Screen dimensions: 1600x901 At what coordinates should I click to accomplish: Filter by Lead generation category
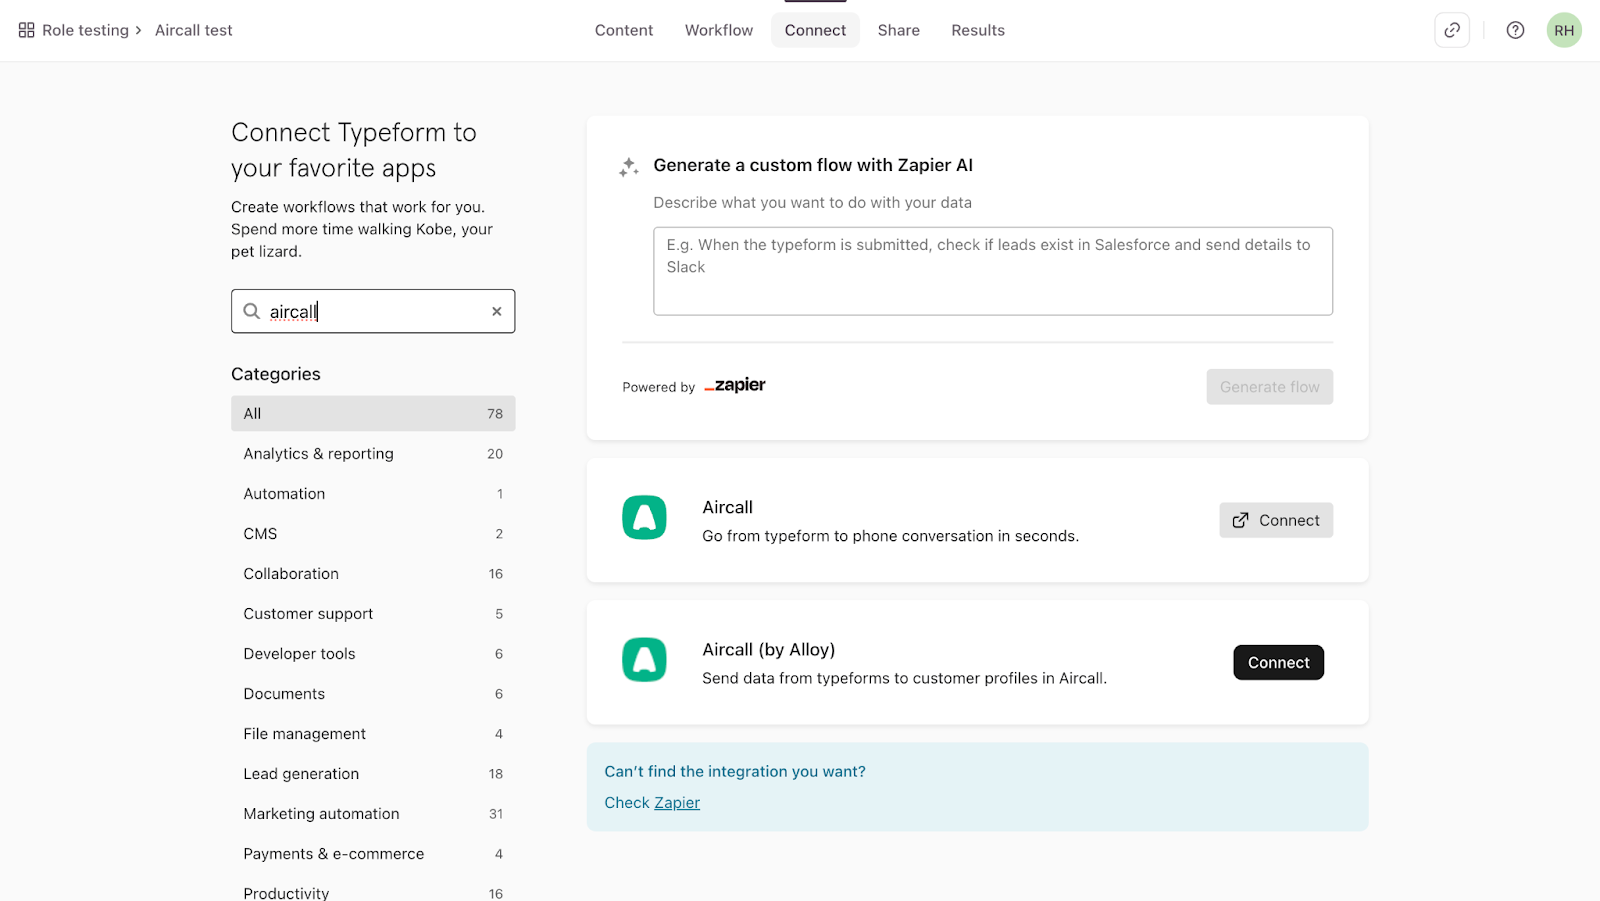(373, 773)
